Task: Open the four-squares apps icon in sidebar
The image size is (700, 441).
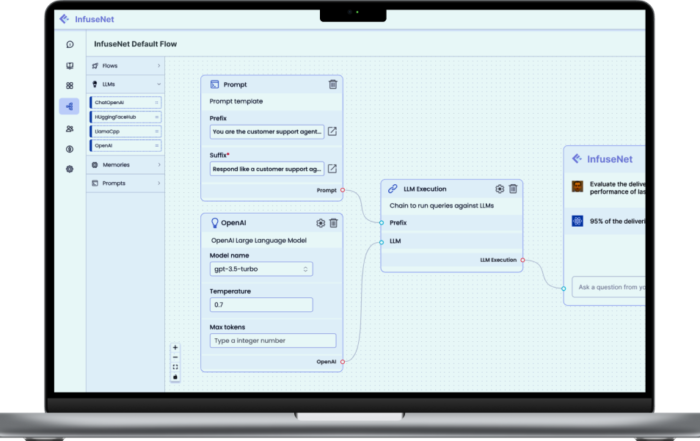Action: (70, 85)
